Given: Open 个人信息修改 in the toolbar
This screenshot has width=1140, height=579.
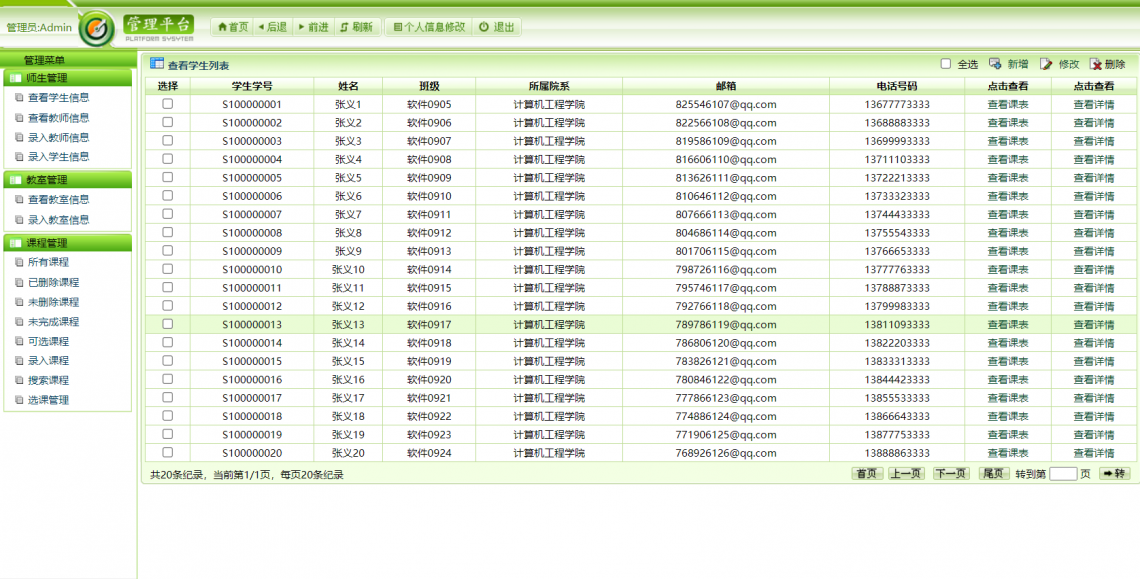Looking at the screenshot, I should point(429,27).
